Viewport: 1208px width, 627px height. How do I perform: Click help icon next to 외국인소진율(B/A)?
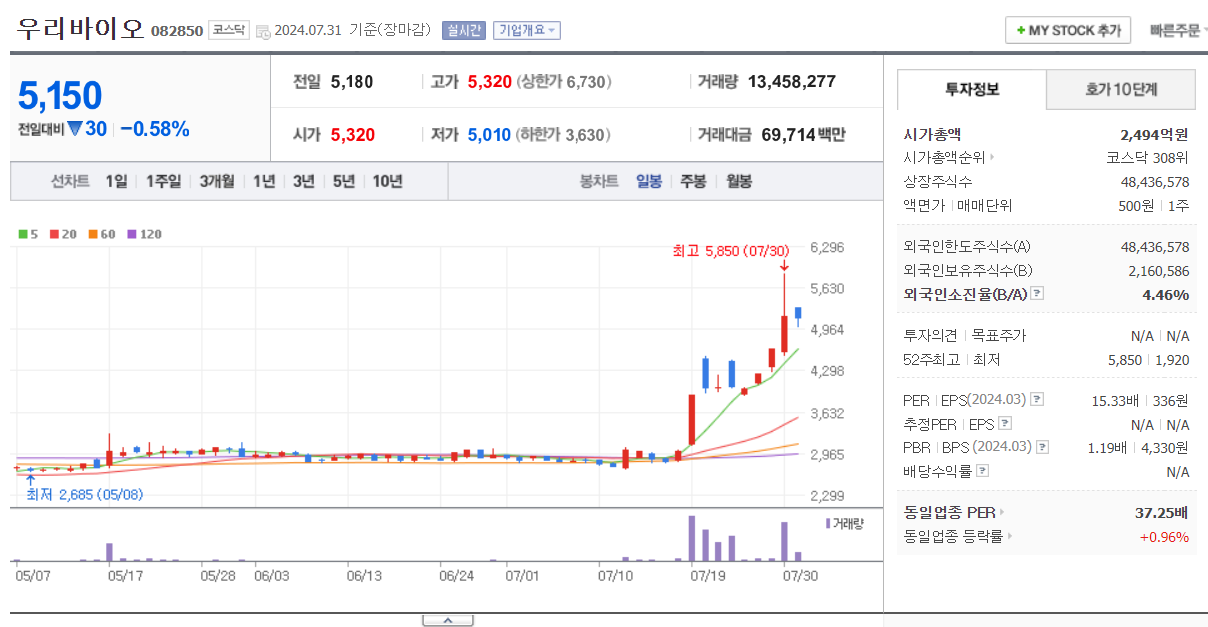point(1037,294)
